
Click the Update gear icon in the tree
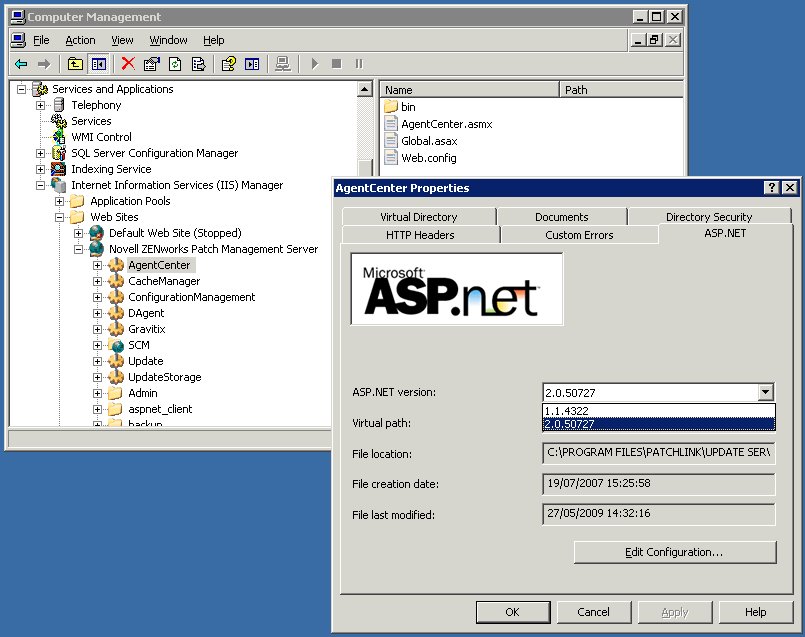(x=116, y=361)
